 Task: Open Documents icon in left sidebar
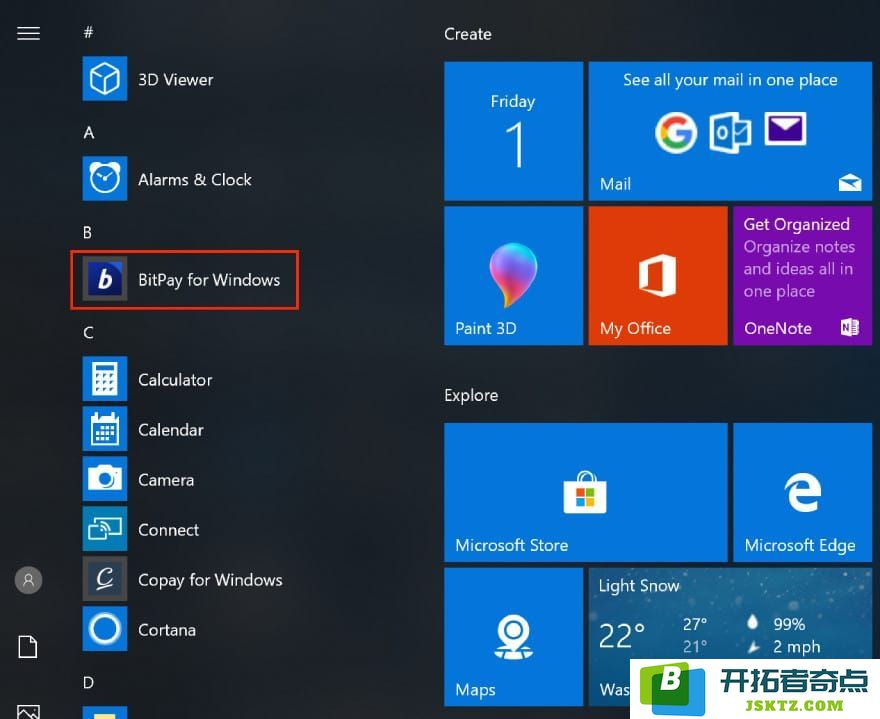click(28, 647)
